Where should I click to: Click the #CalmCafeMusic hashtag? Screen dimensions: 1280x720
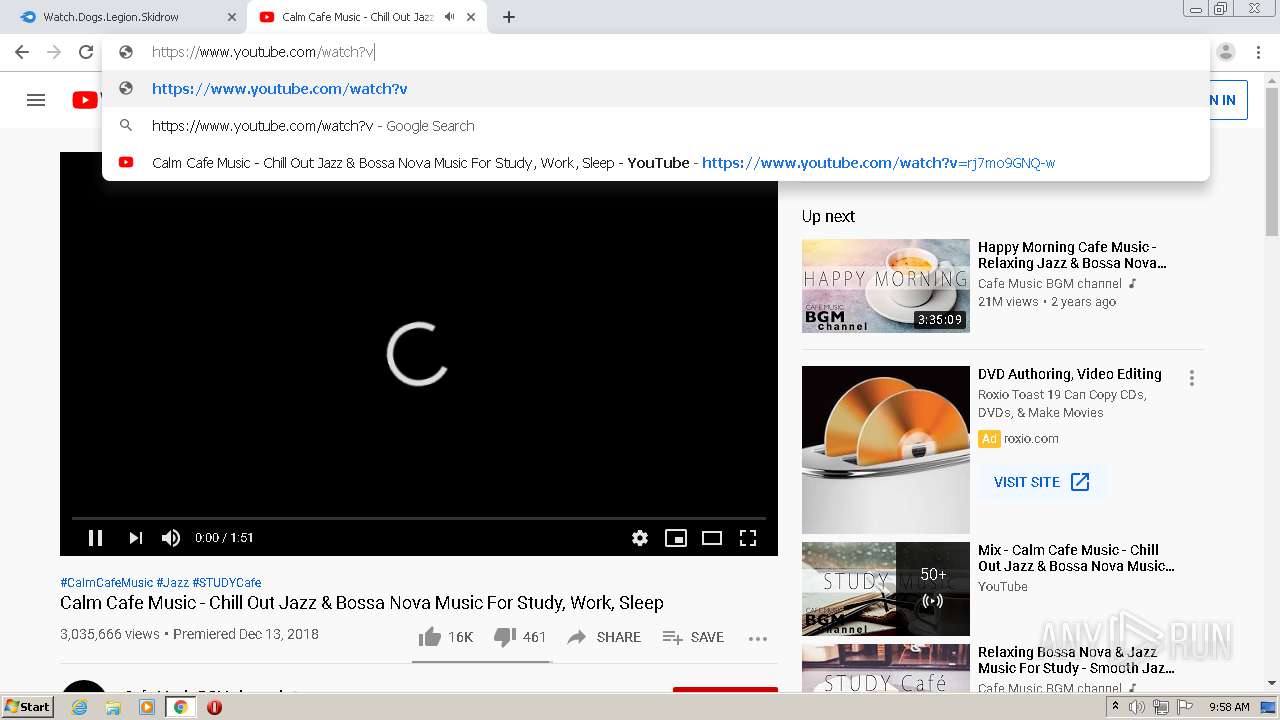106,582
